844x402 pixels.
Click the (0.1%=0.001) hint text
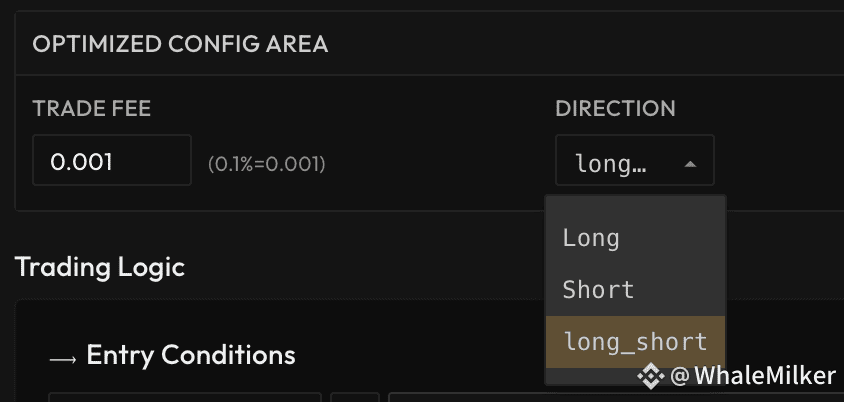[266, 164]
